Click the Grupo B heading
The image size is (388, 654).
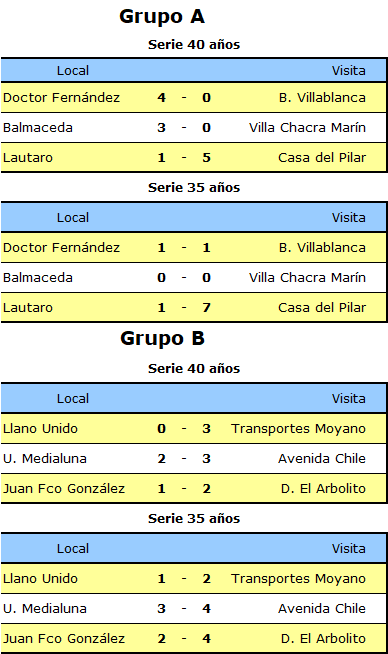162,339
